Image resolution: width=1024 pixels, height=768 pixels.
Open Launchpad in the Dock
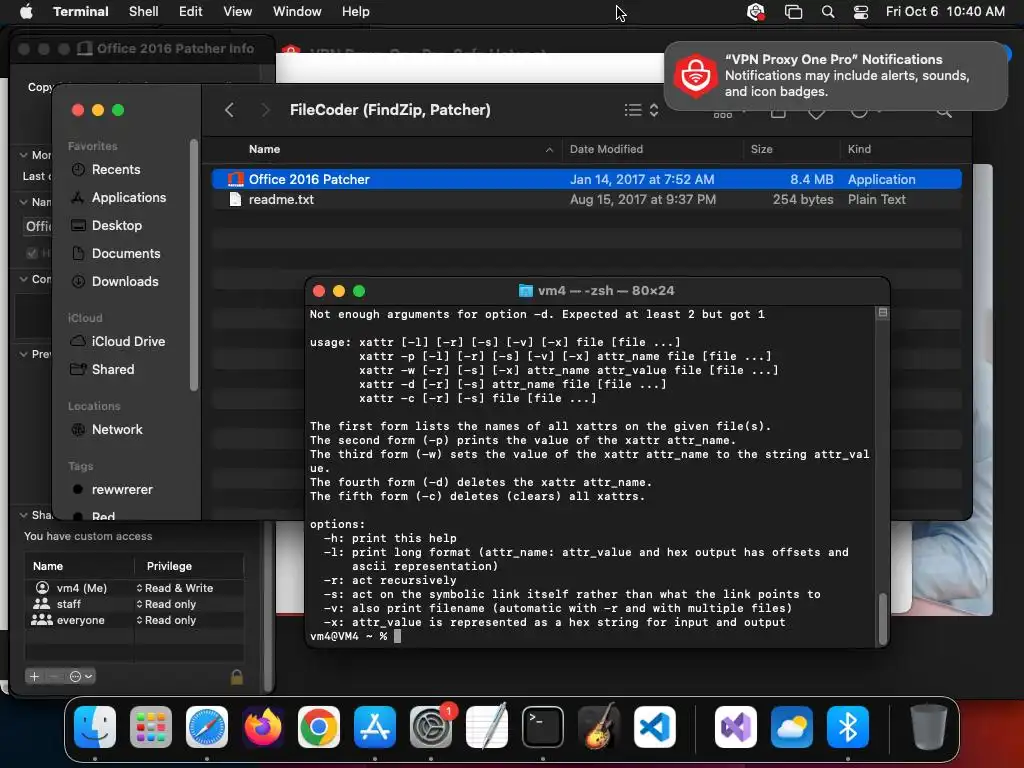151,727
